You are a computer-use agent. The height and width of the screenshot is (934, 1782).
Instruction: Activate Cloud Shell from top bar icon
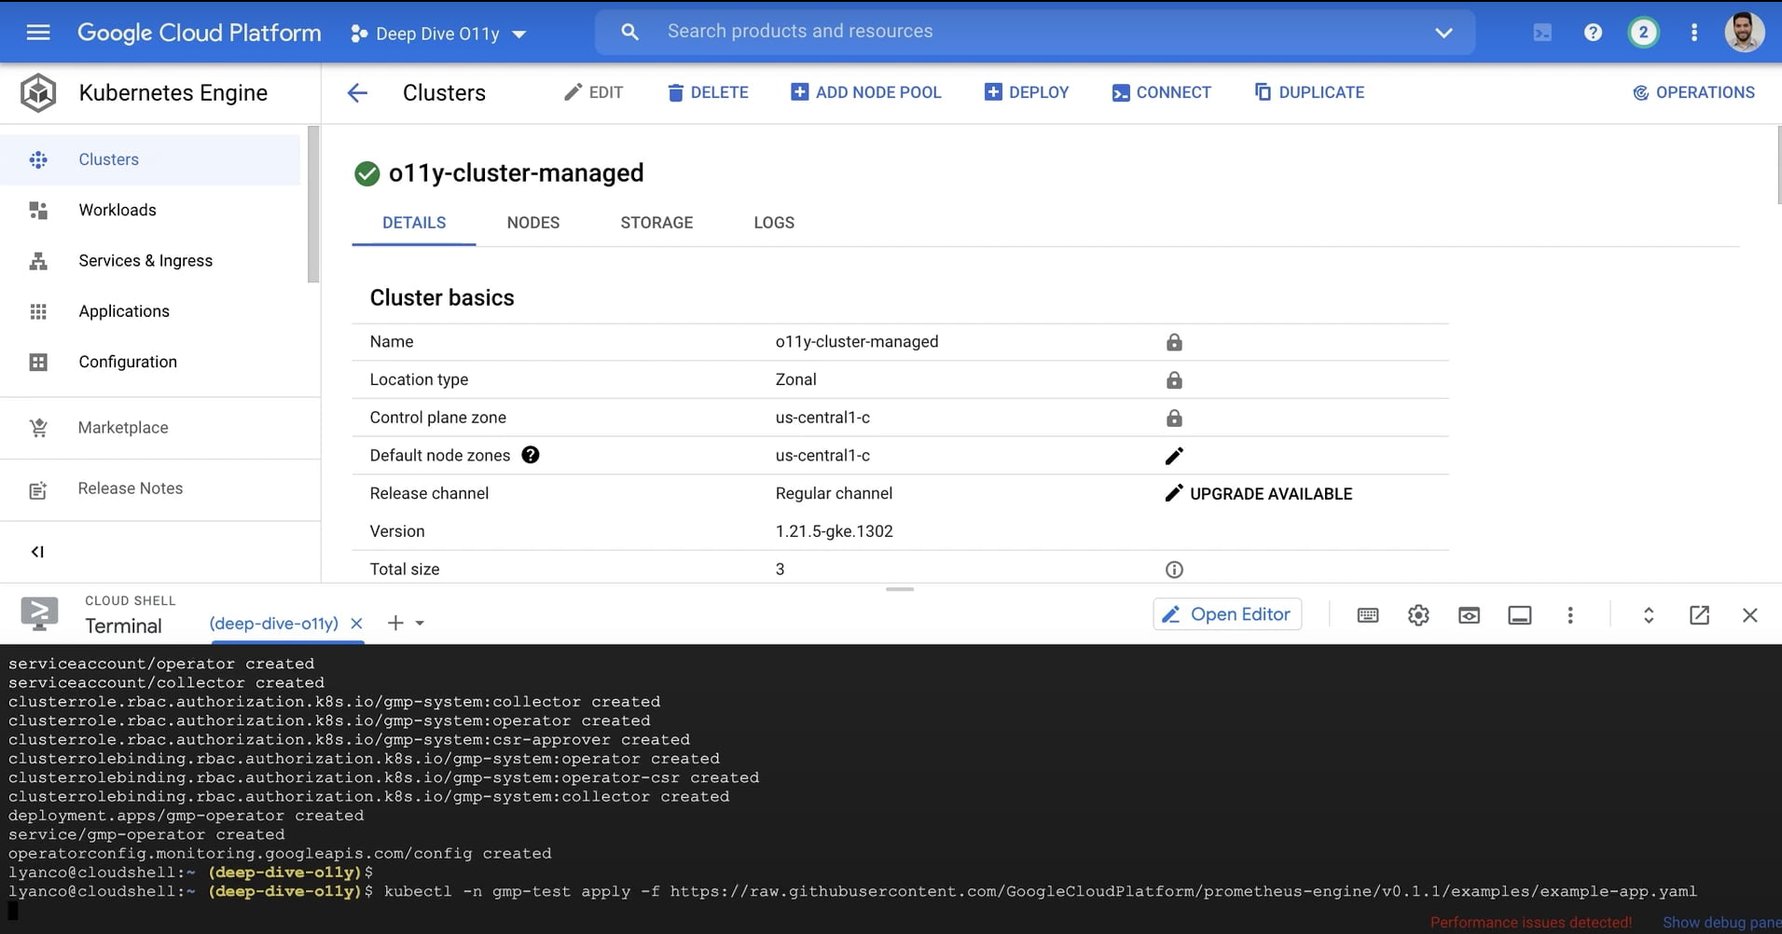(x=1542, y=32)
